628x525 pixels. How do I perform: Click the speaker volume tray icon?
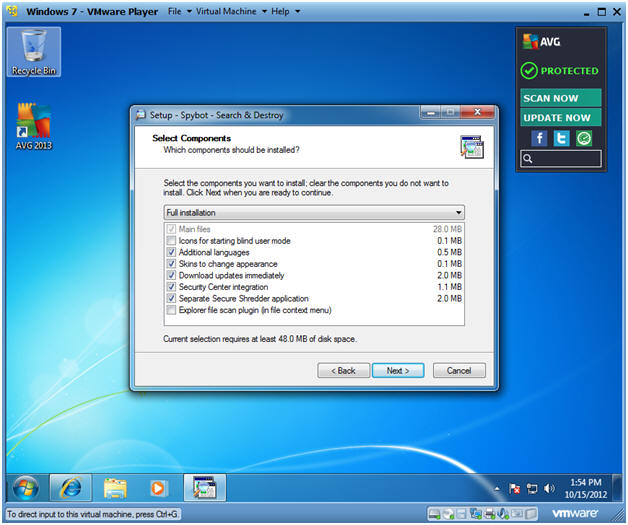tap(549, 489)
